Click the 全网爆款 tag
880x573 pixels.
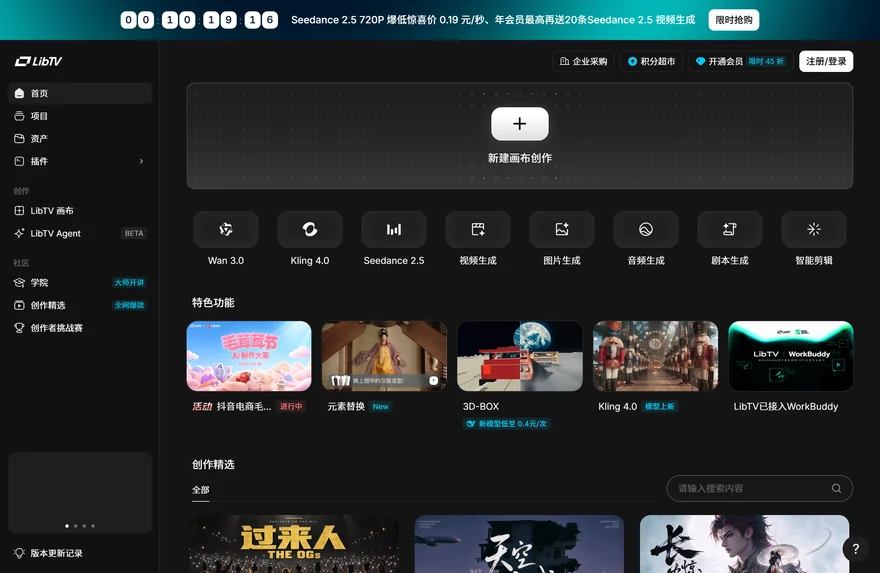coord(129,305)
